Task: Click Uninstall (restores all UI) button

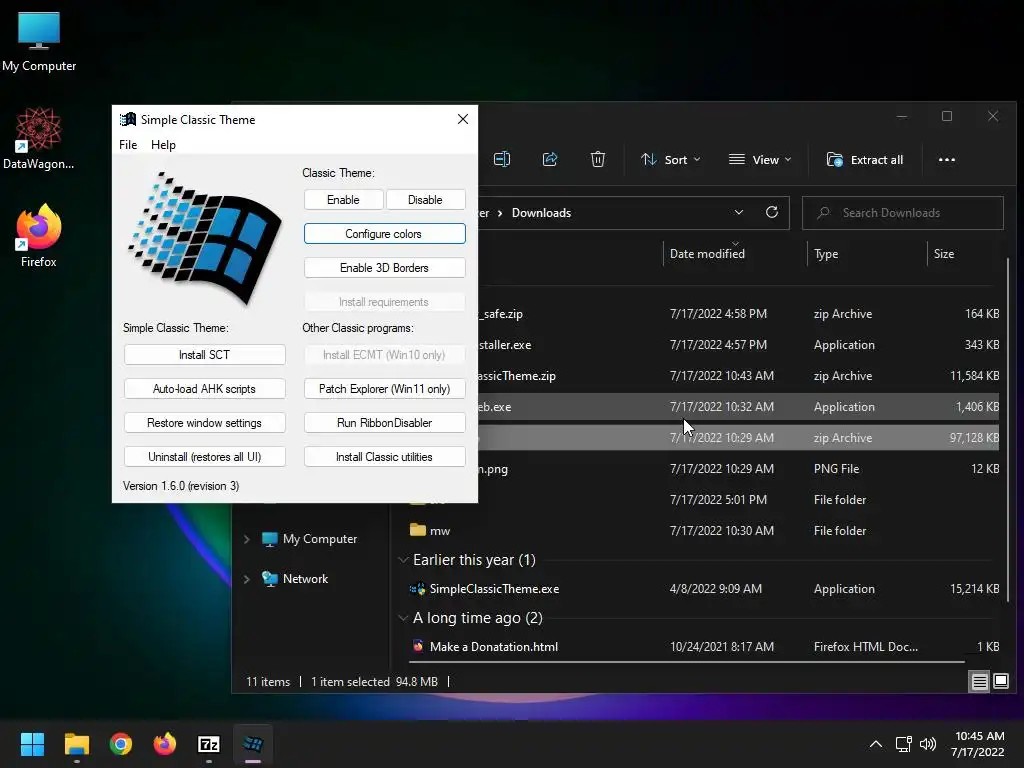Action: pos(204,456)
